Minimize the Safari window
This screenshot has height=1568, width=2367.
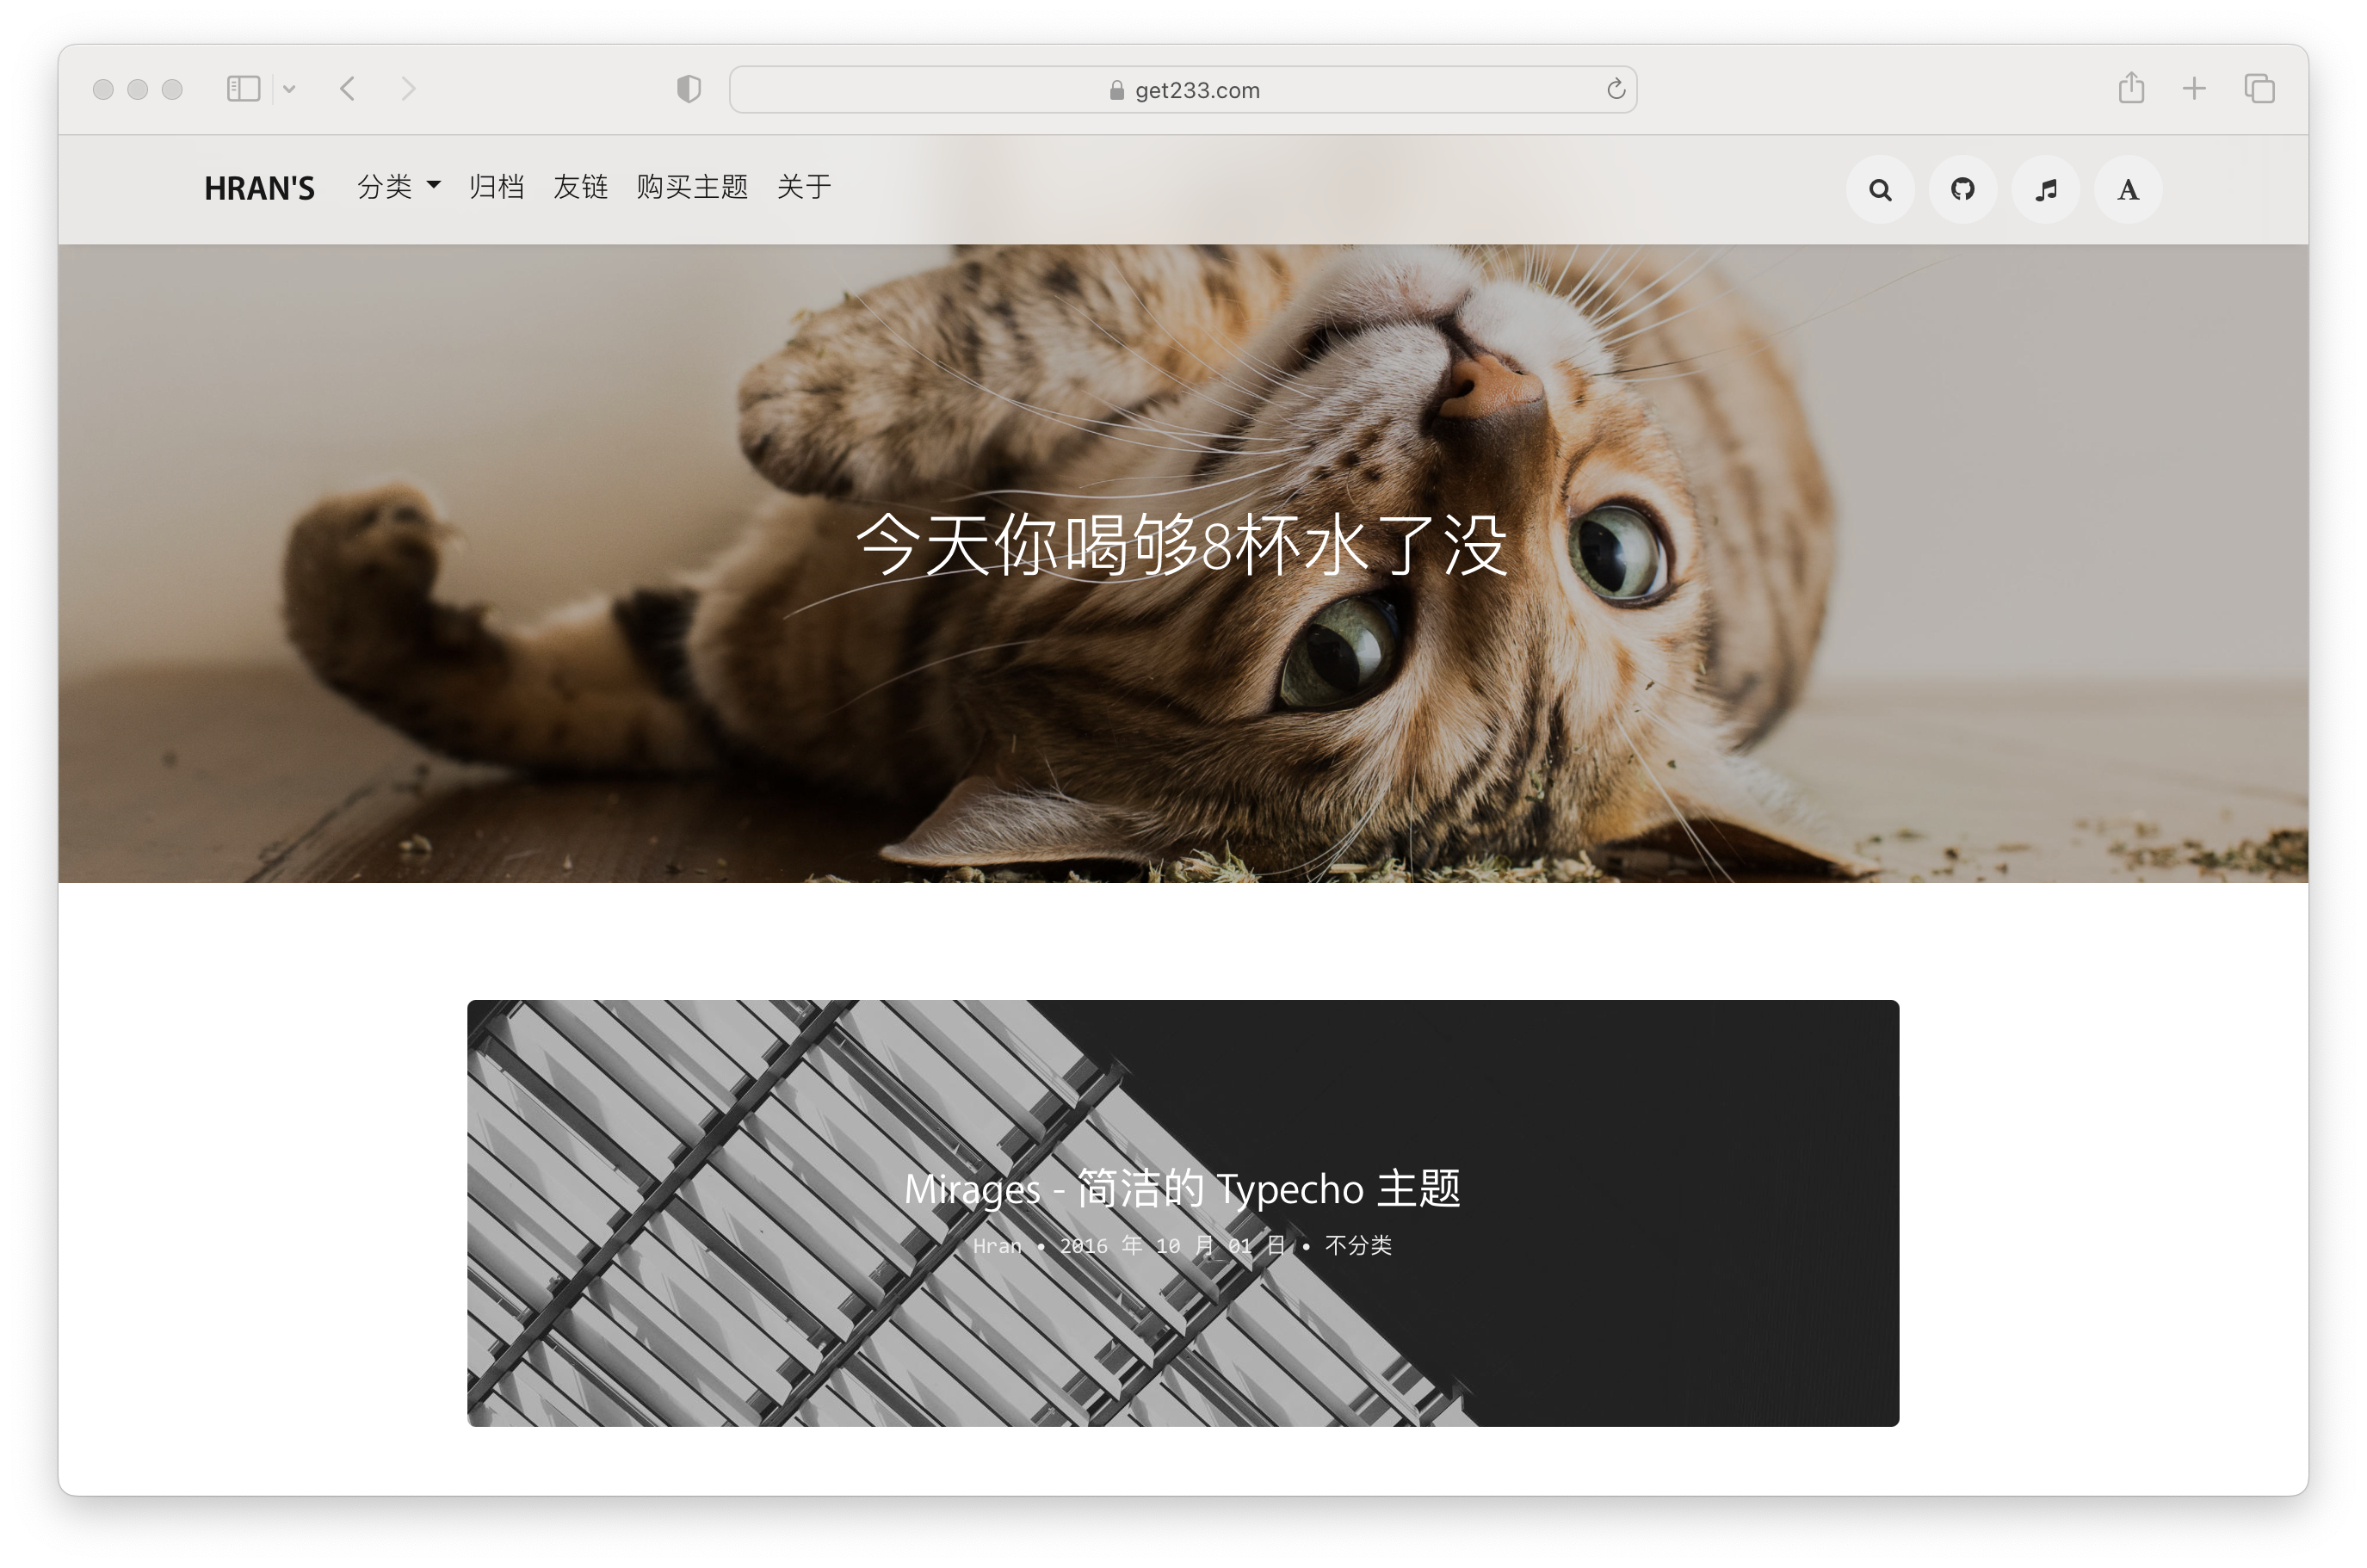[138, 89]
